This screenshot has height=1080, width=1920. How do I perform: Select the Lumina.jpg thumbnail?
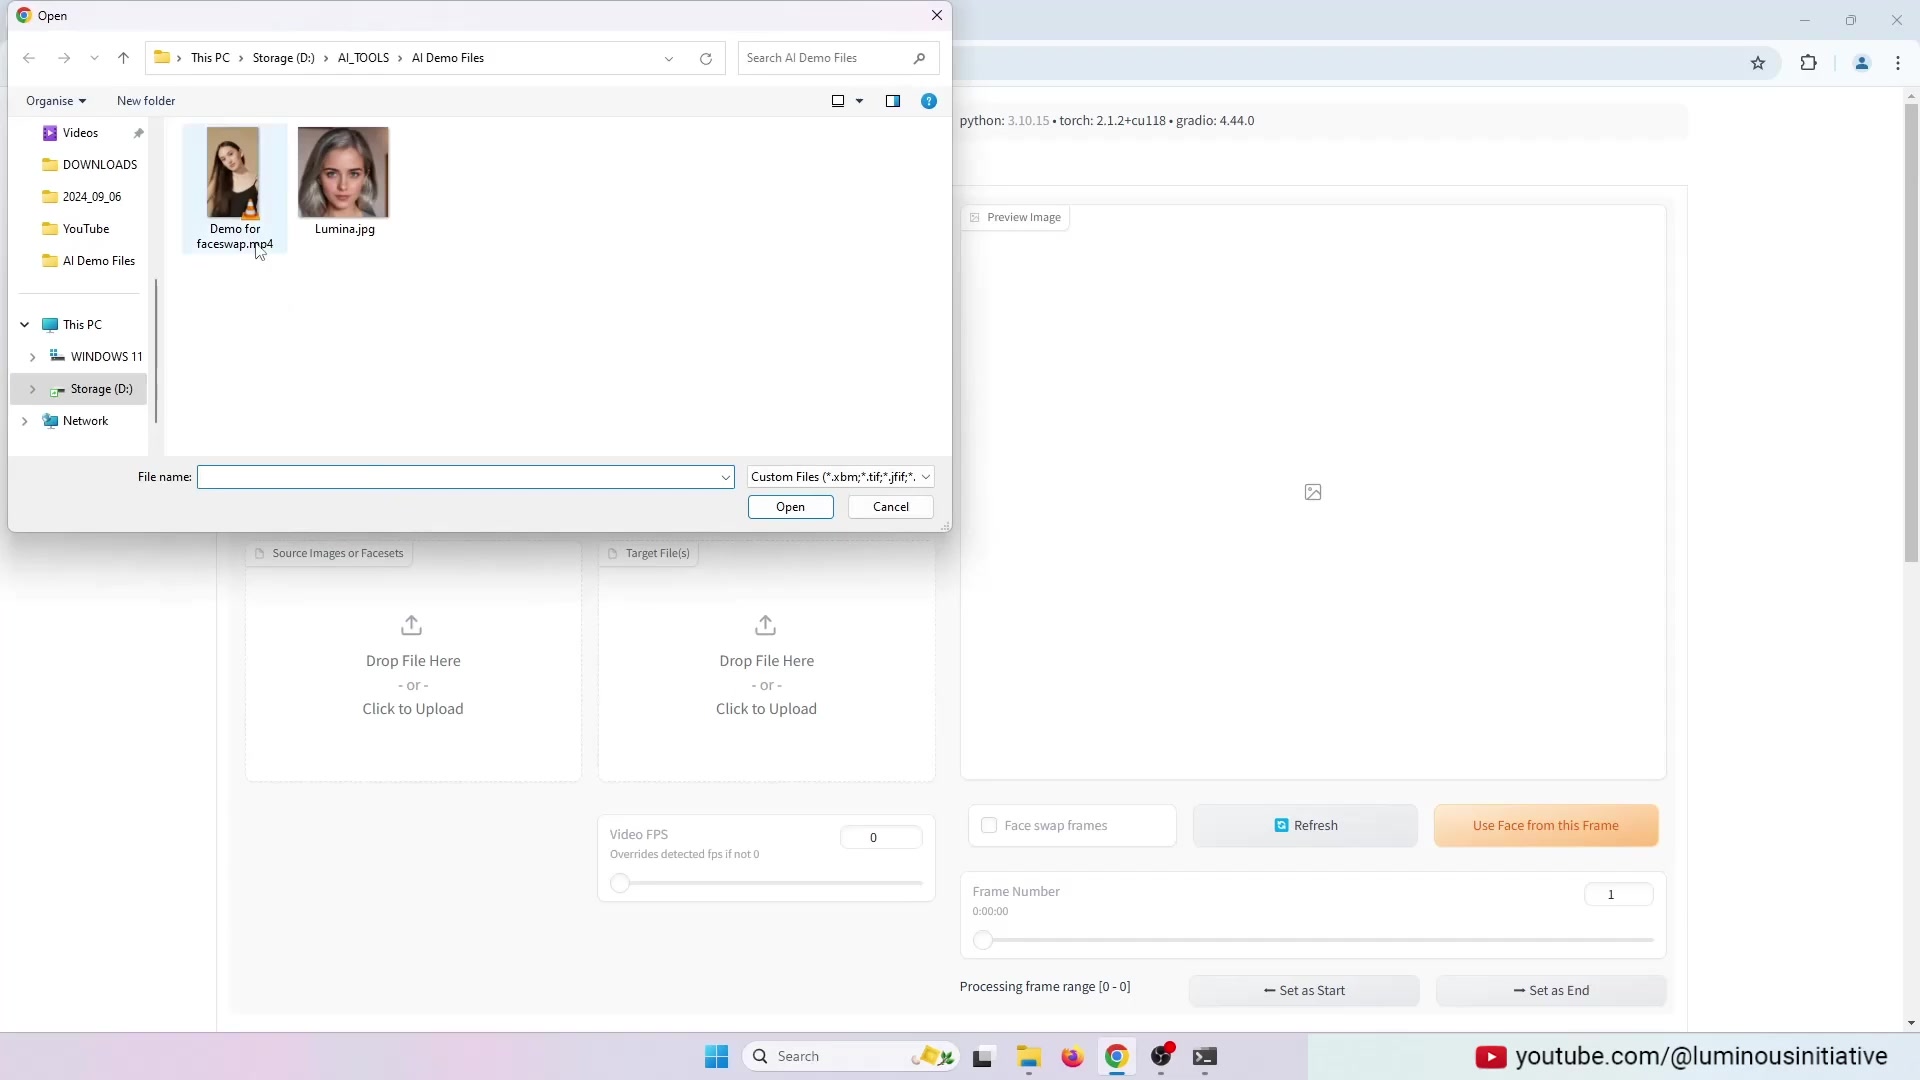point(343,173)
